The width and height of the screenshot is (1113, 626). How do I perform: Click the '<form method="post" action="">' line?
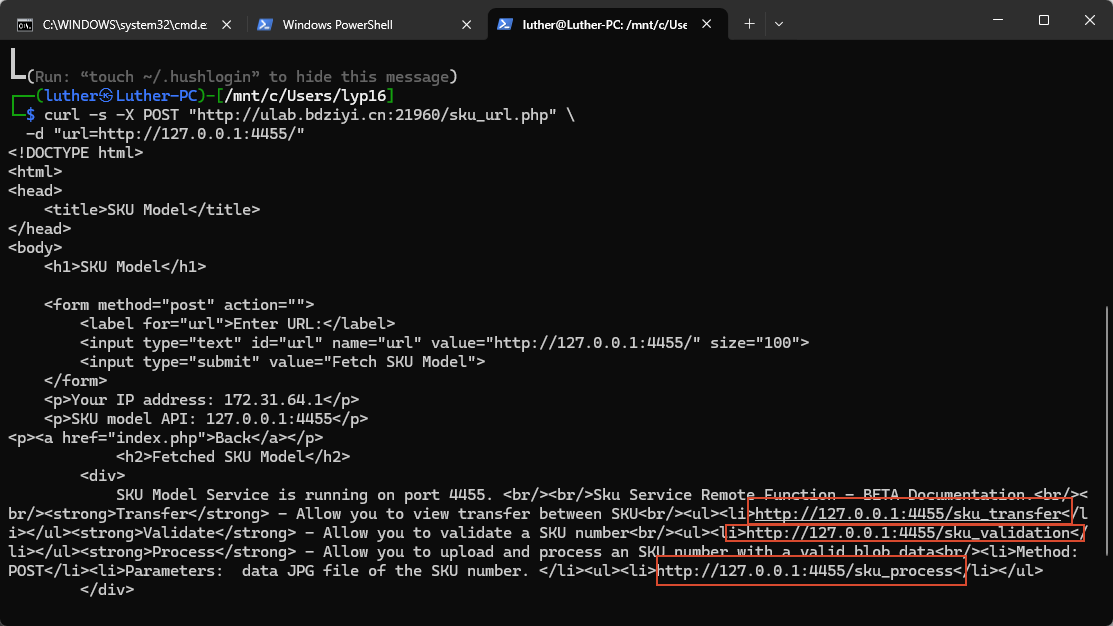[179, 304]
